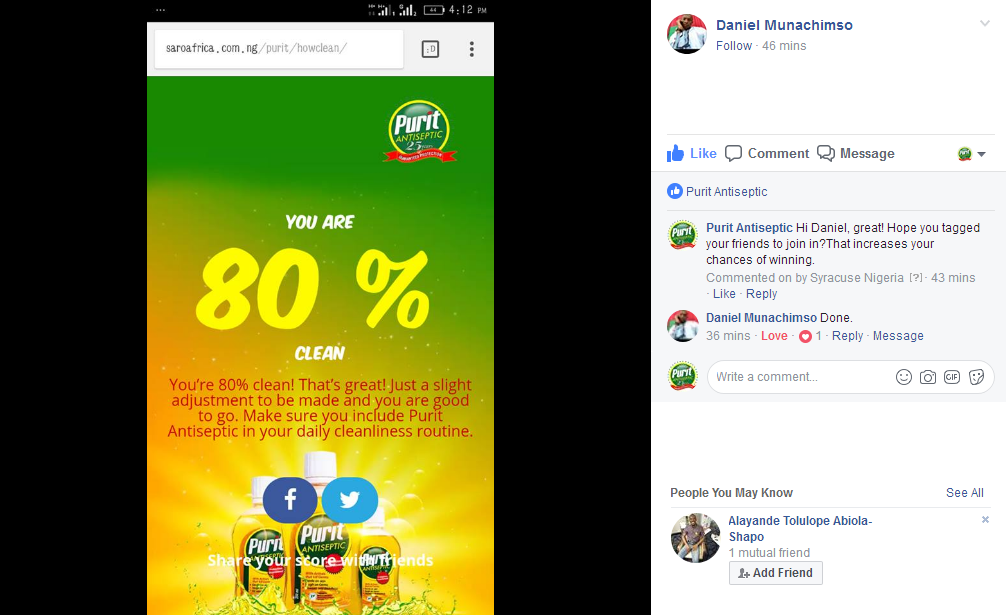
Task: Open the sticker picker icon
Action: pos(976,377)
